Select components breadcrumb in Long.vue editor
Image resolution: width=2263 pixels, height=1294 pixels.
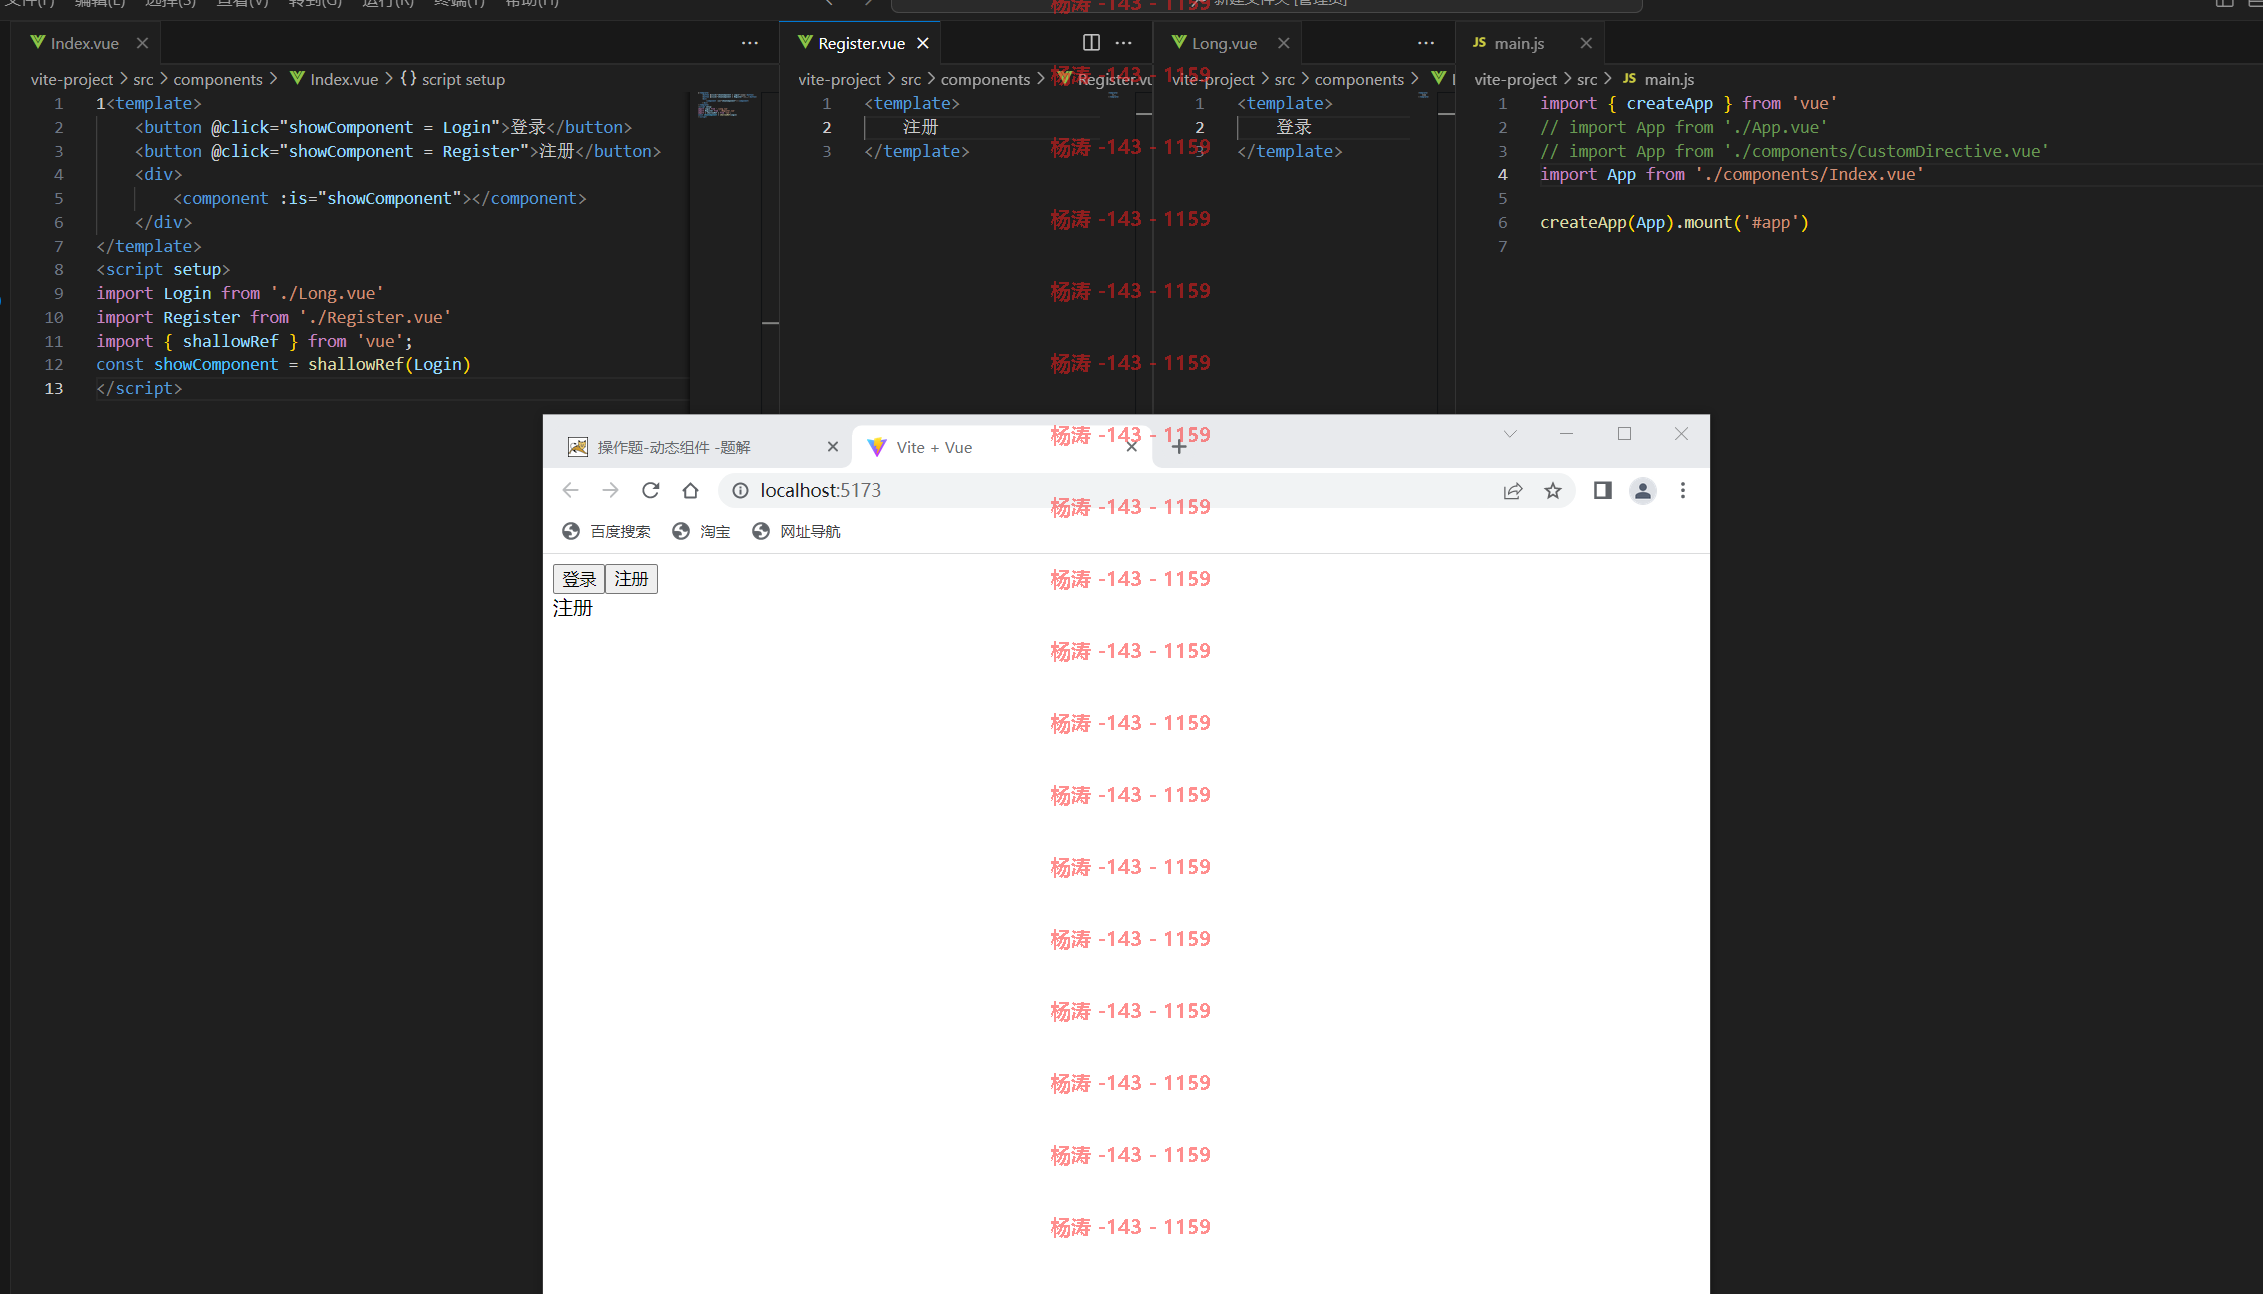click(1359, 79)
